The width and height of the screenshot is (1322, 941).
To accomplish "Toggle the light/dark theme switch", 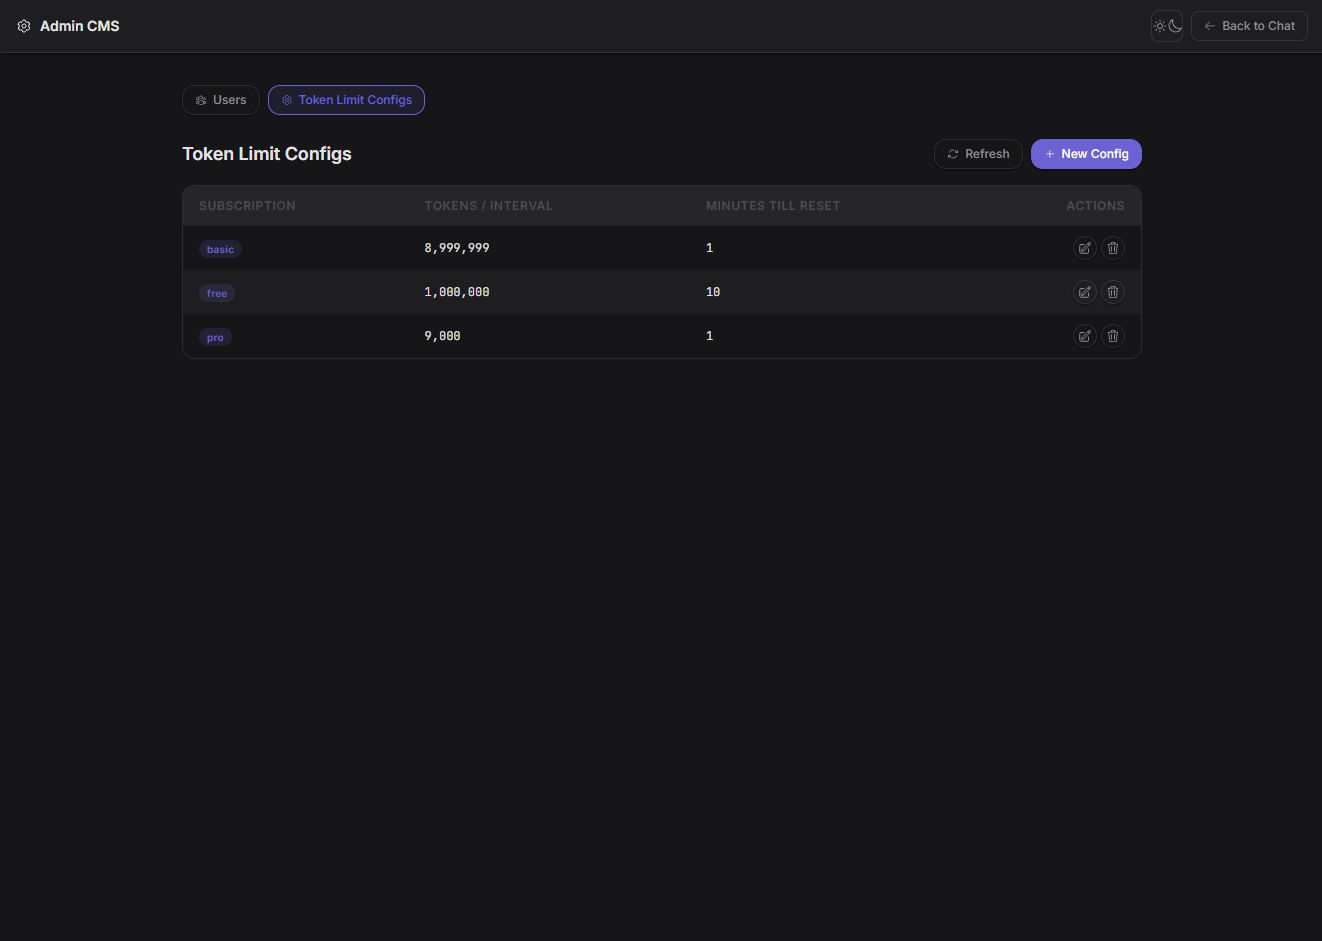I will click(1167, 26).
